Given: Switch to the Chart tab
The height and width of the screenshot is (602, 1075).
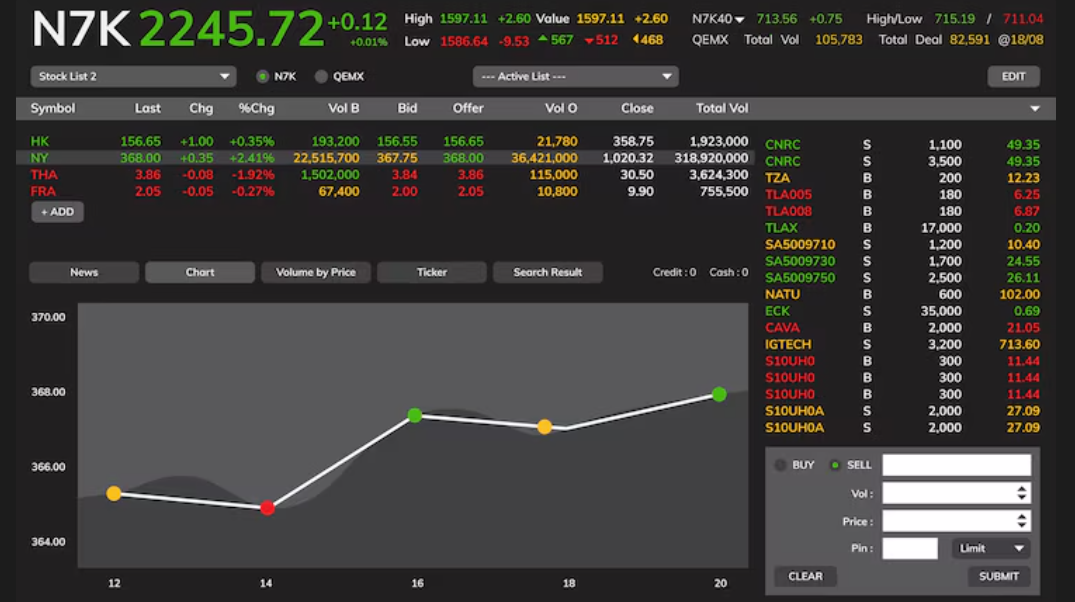Looking at the screenshot, I should (200, 272).
